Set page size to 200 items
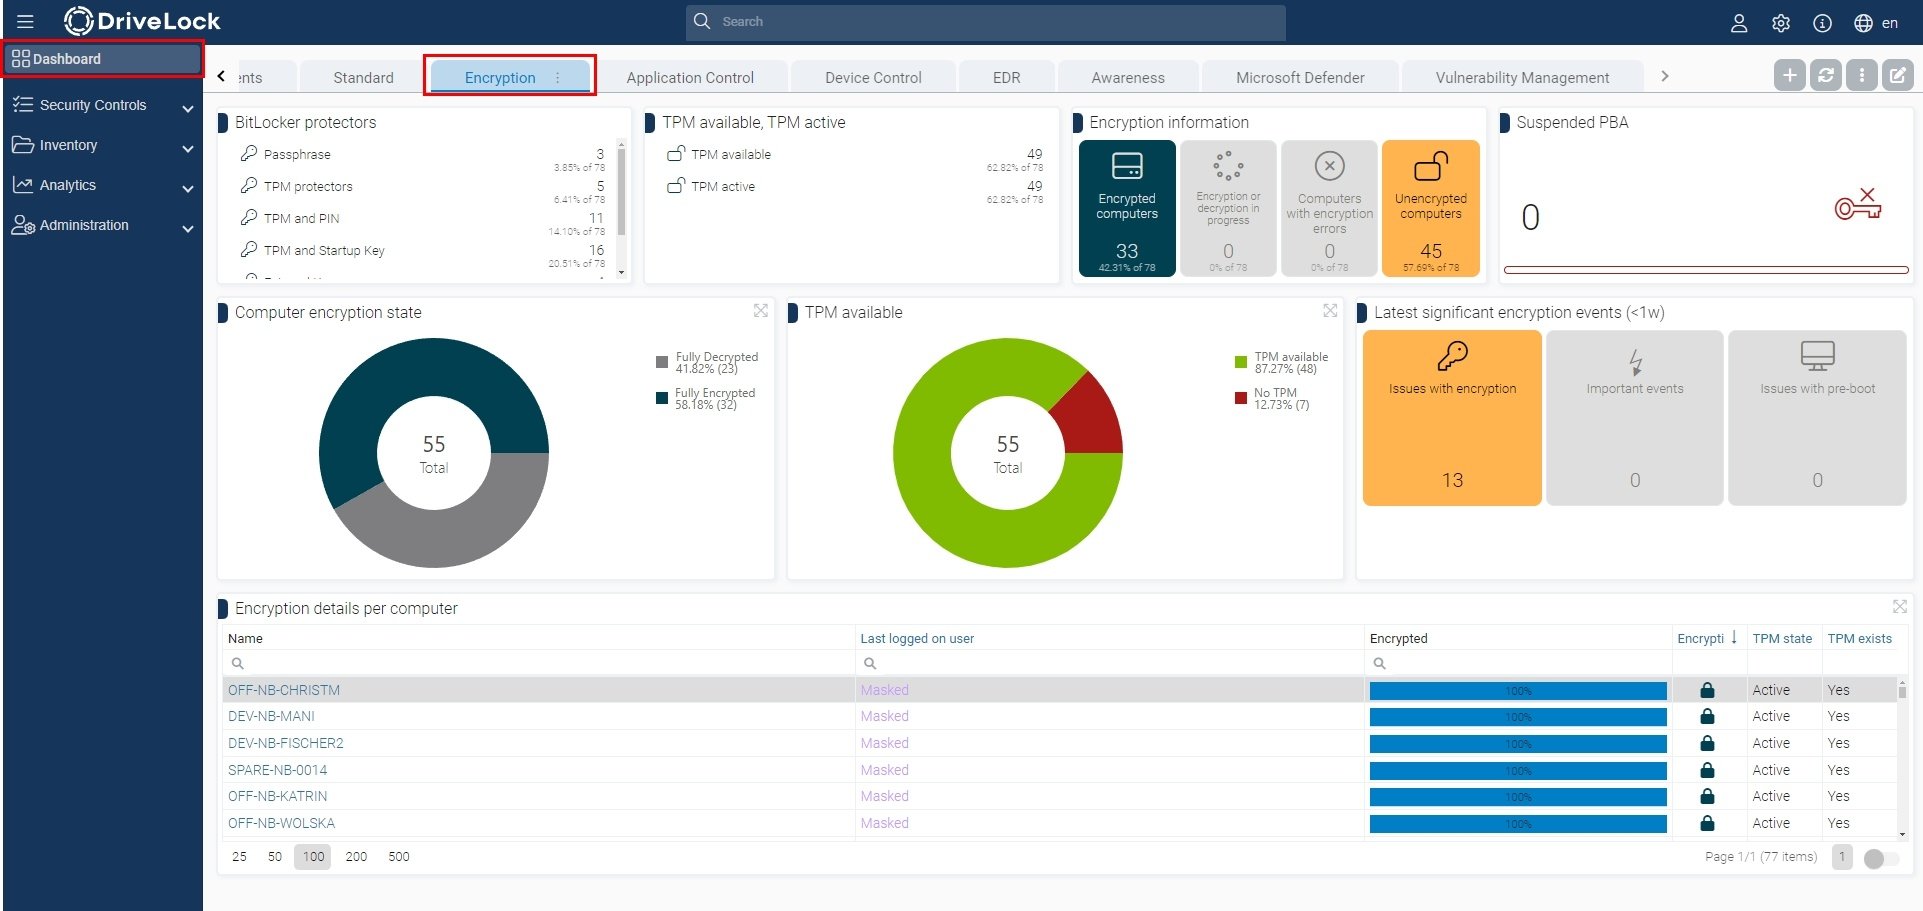 click(355, 857)
